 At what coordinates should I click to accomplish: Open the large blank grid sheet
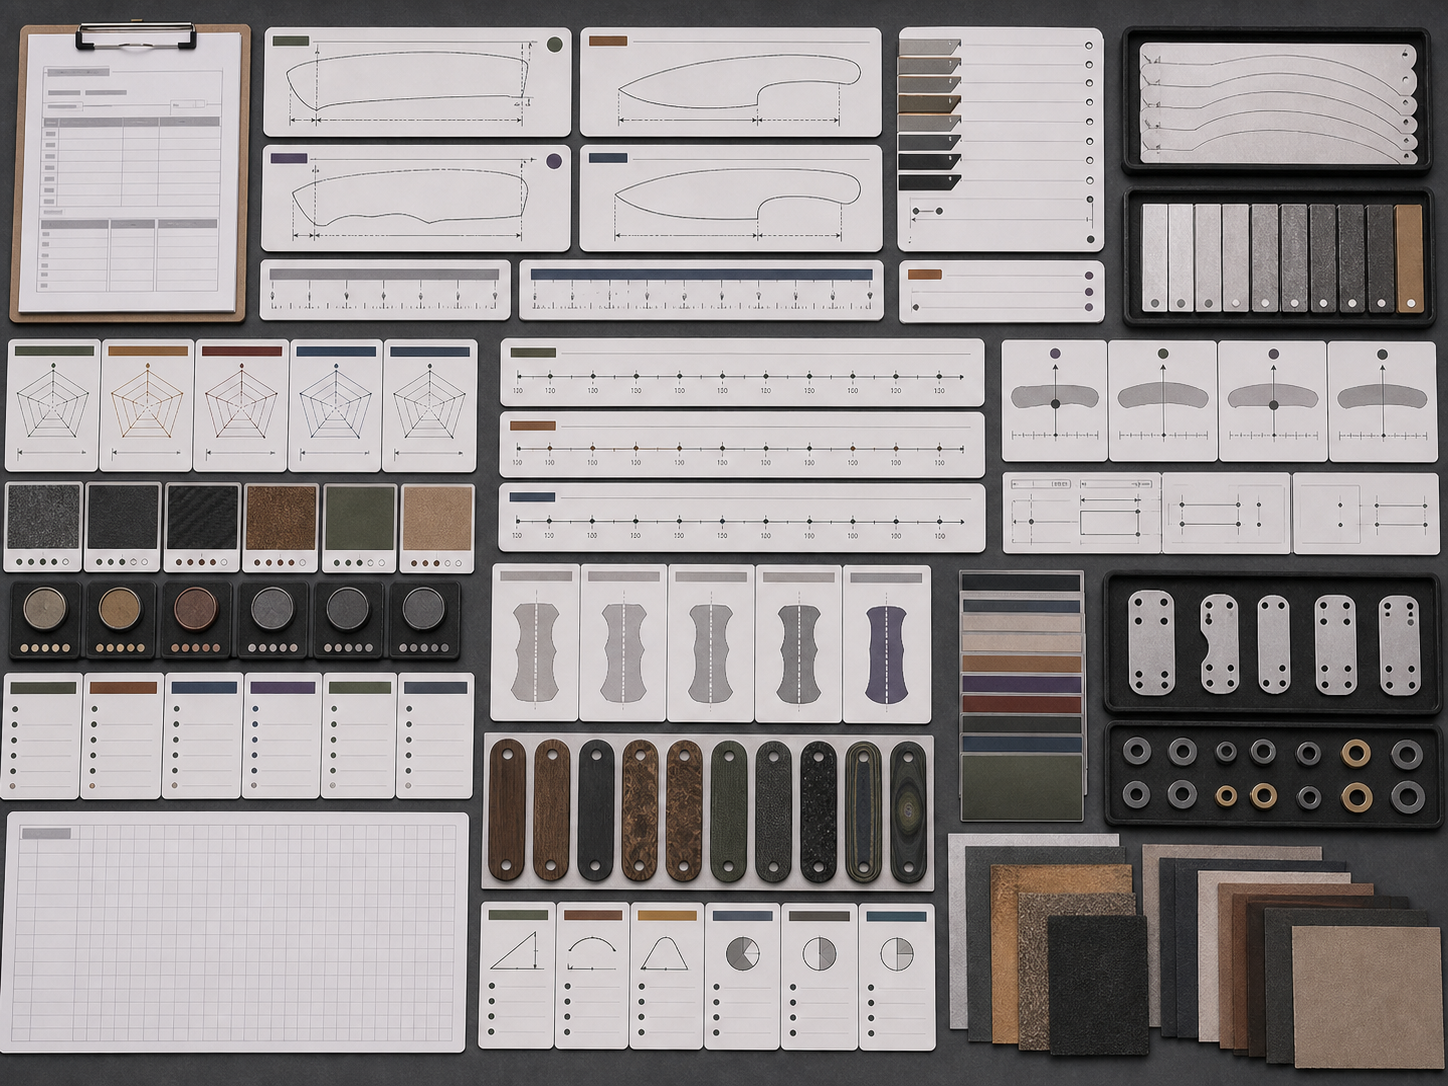click(236, 931)
